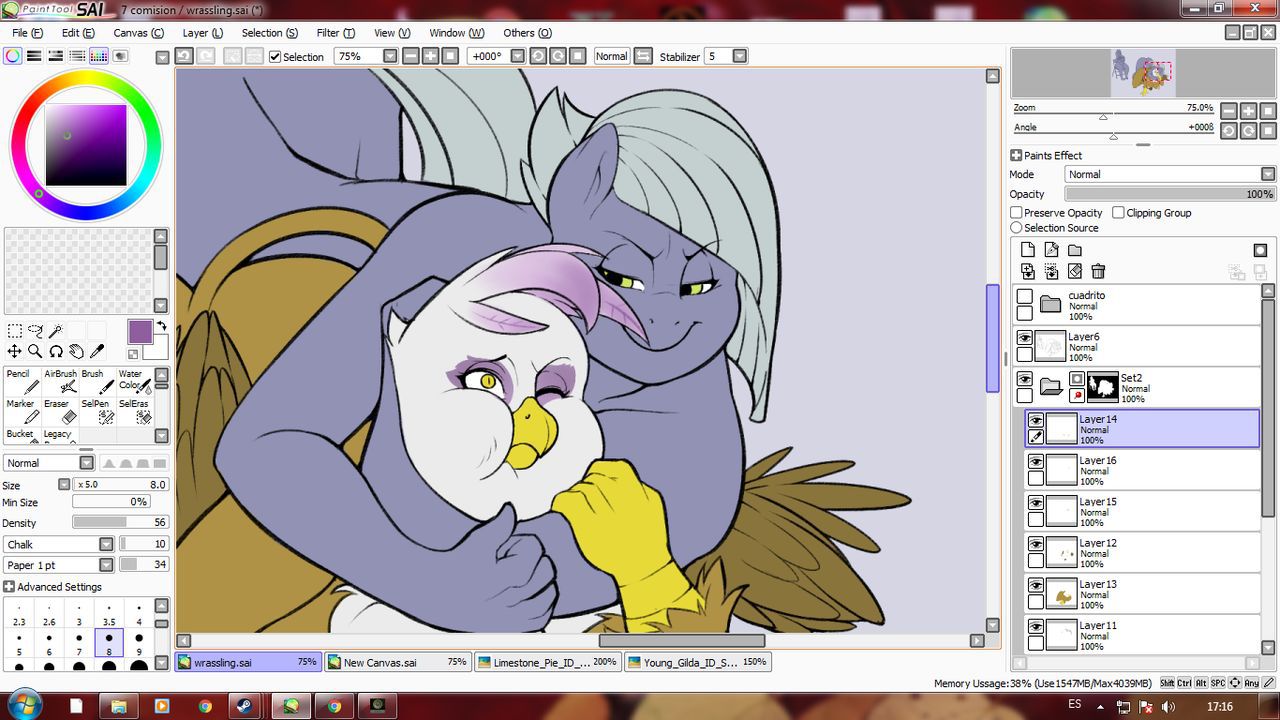Create a new Layer Set folder
The height and width of the screenshot is (720, 1280).
1075,250
